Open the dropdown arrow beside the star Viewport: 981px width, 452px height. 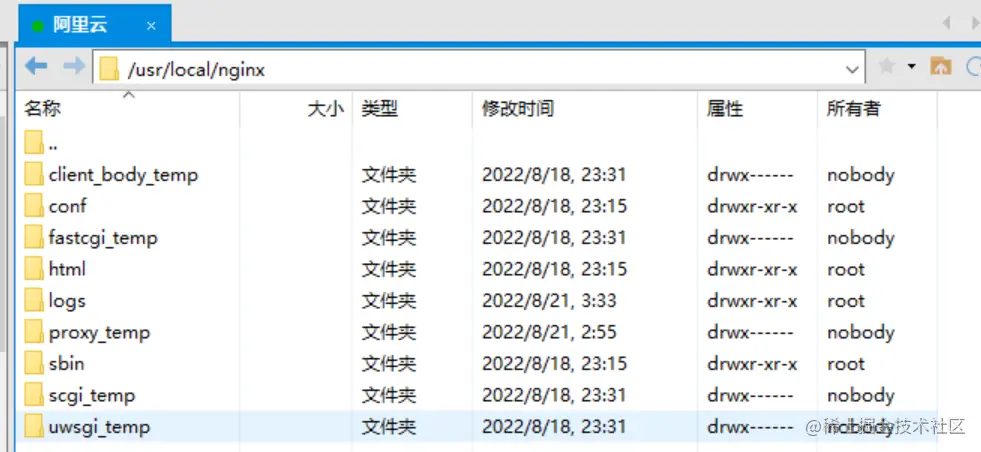[x=912, y=66]
